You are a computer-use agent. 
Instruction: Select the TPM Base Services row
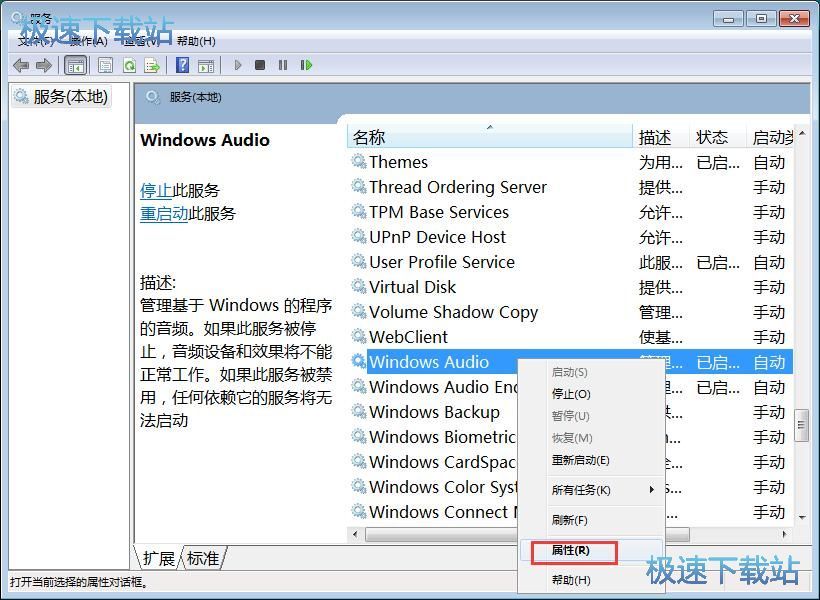coord(570,212)
